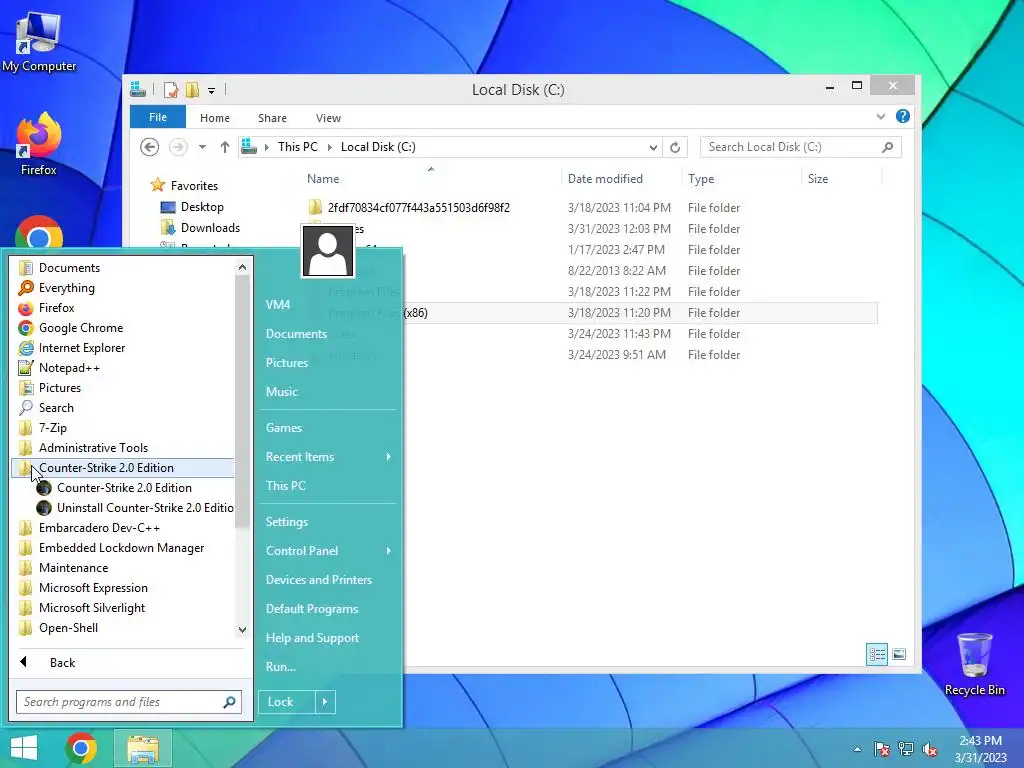
Task: Expand Control Panel submenu
Action: coord(328,551)
